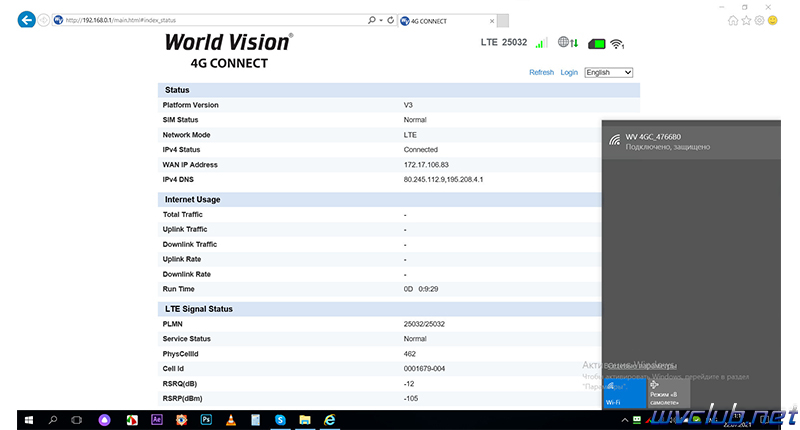This screenshot has width=800, height=430.
Task: Click the LTE signal strength bars icon
Action: pos(541,43)
